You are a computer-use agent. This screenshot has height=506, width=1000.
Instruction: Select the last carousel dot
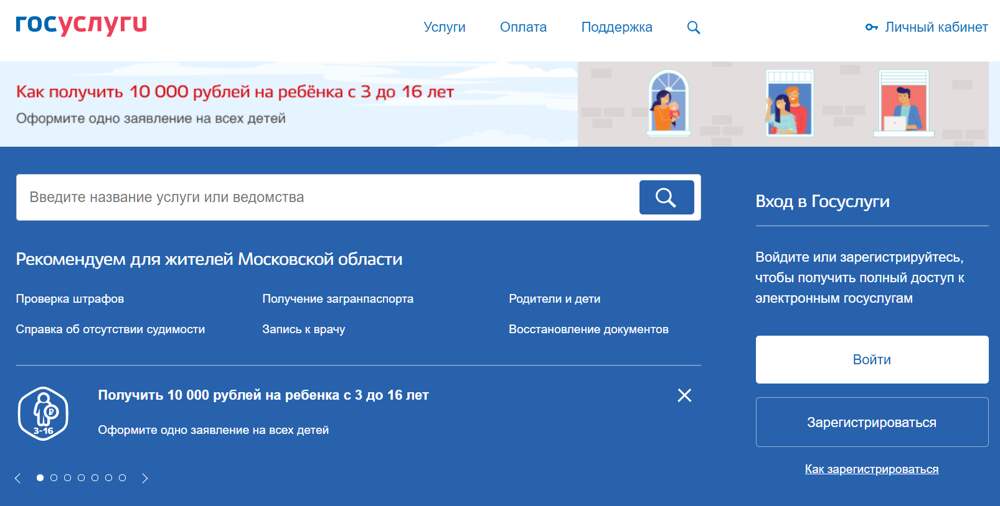pos(122,478)
